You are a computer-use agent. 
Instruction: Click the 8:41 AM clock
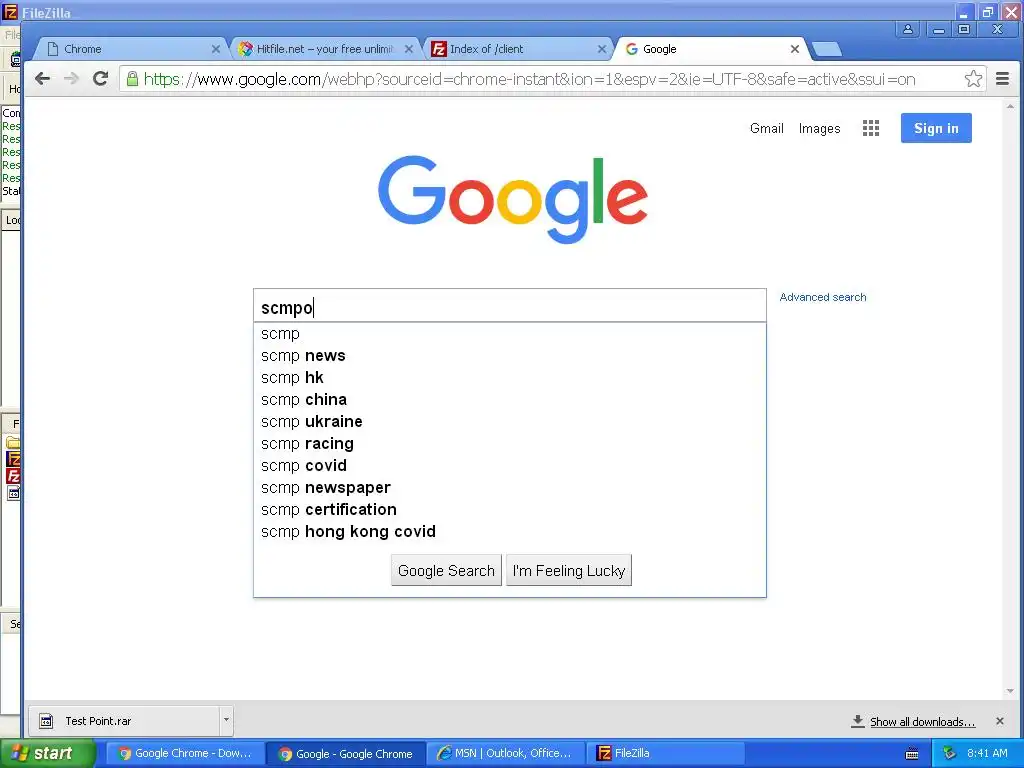(x=987, y=754)
